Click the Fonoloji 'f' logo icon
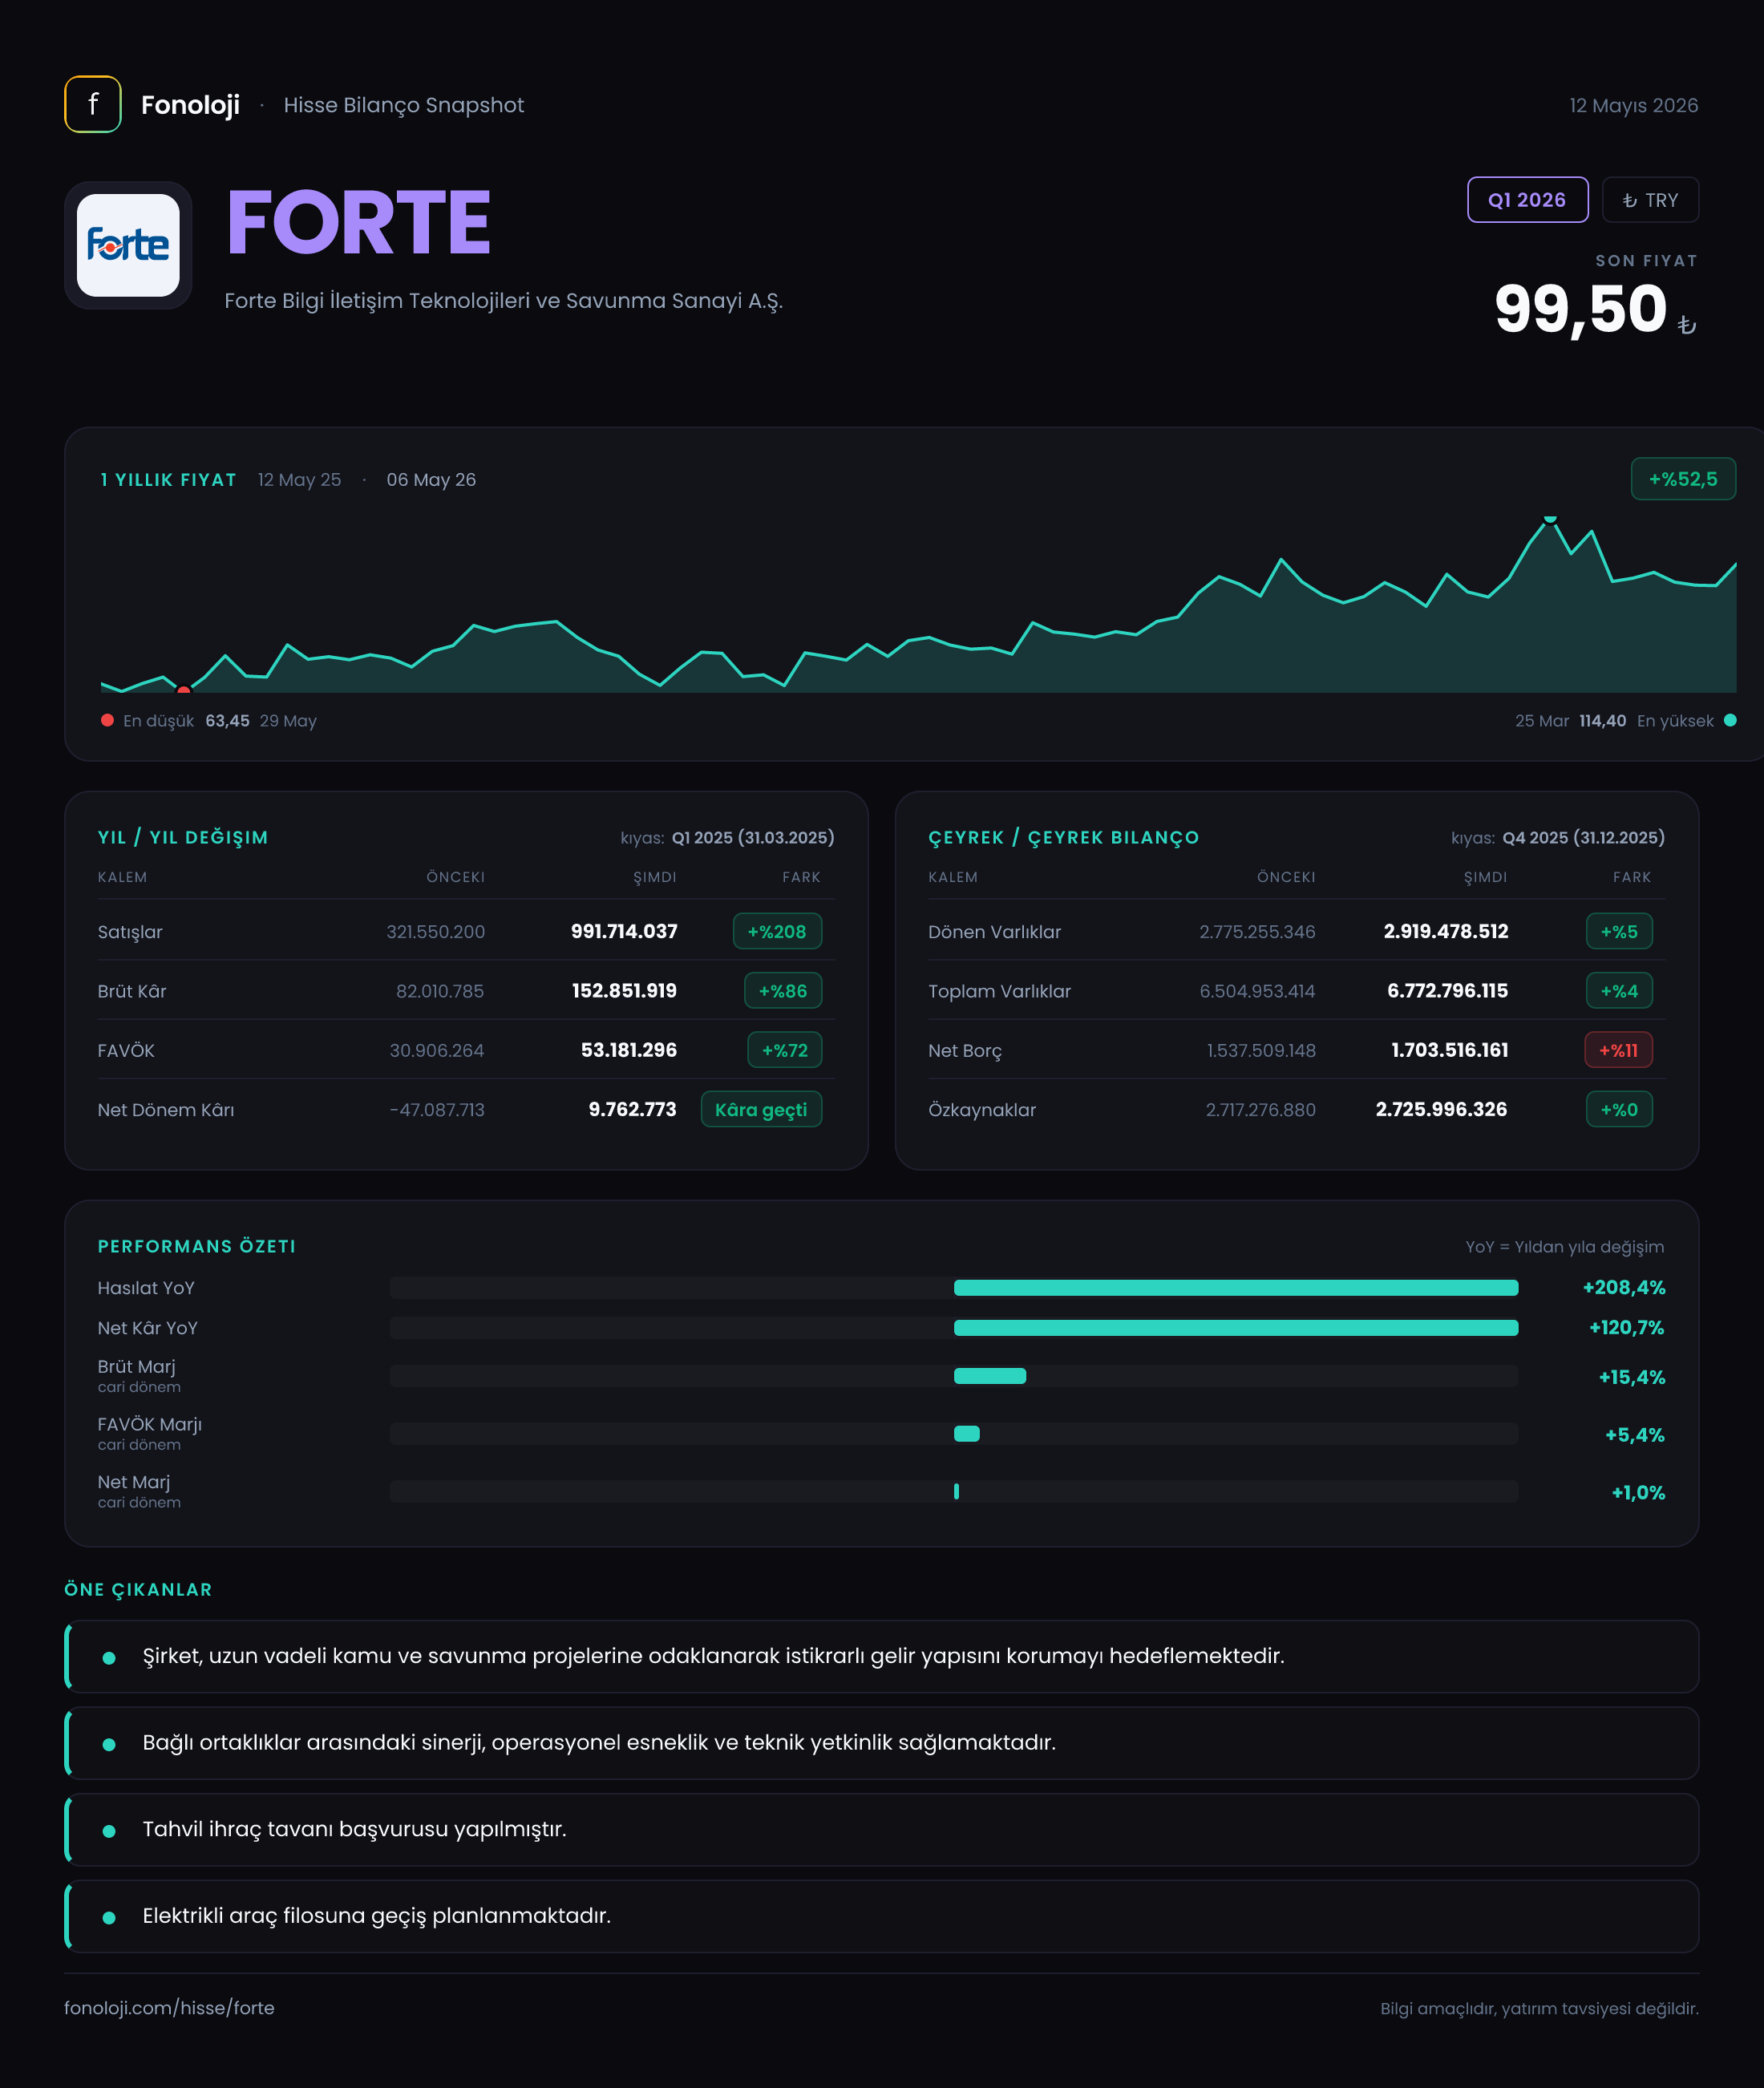This screenshot has height=2088, width=1764. tap(93, 104)
